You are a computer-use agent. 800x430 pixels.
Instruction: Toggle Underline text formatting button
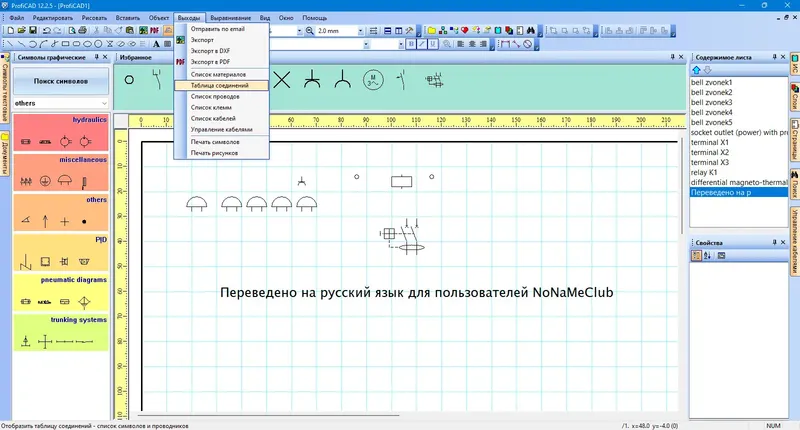point(433,44)
